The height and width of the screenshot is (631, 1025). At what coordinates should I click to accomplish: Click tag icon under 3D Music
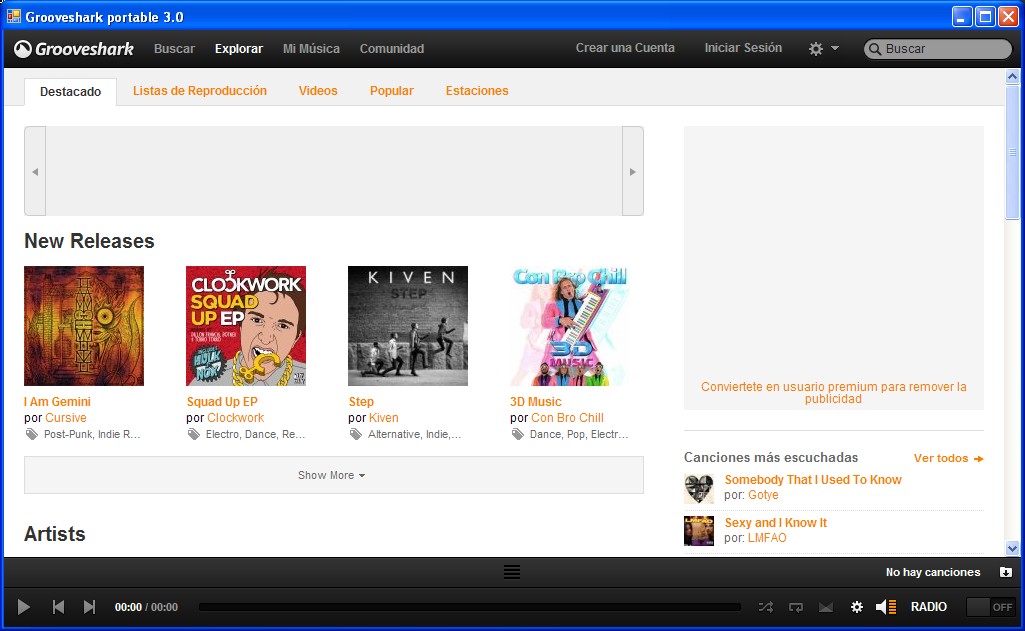tap(518, 434)
